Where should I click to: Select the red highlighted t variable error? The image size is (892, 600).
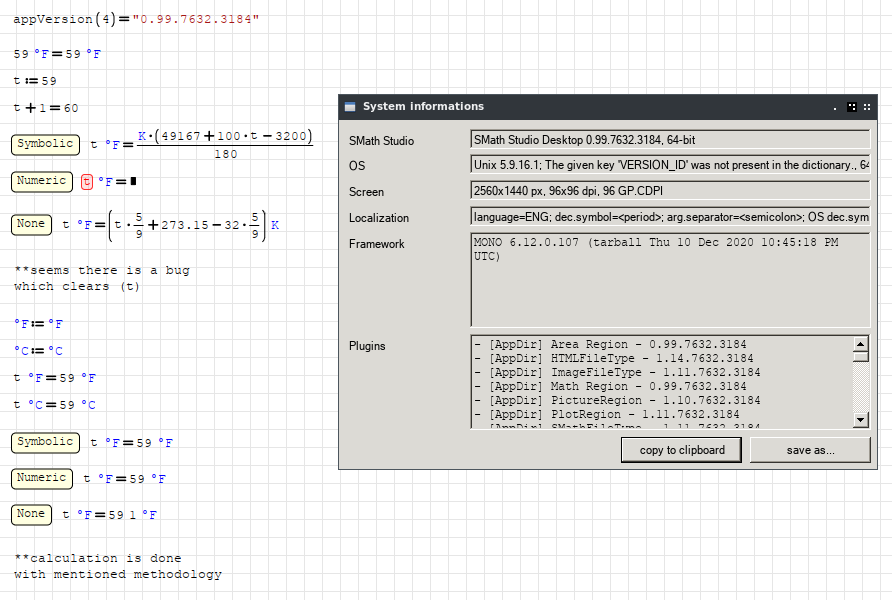[87, 181]
